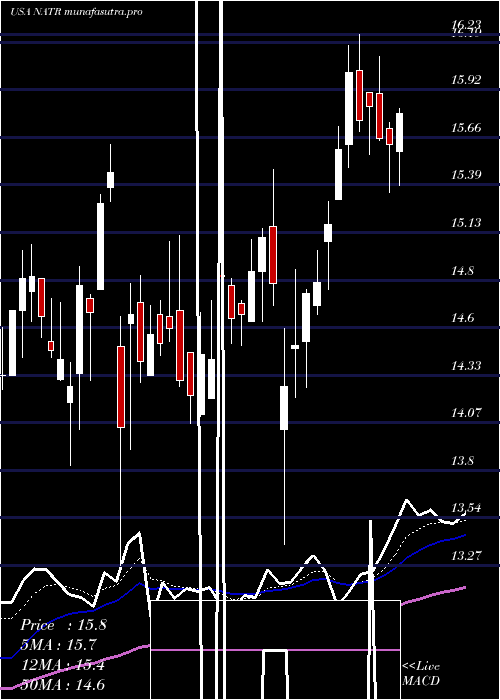
Task: Select the 14.6 price axis label
Action: (462, 318)
